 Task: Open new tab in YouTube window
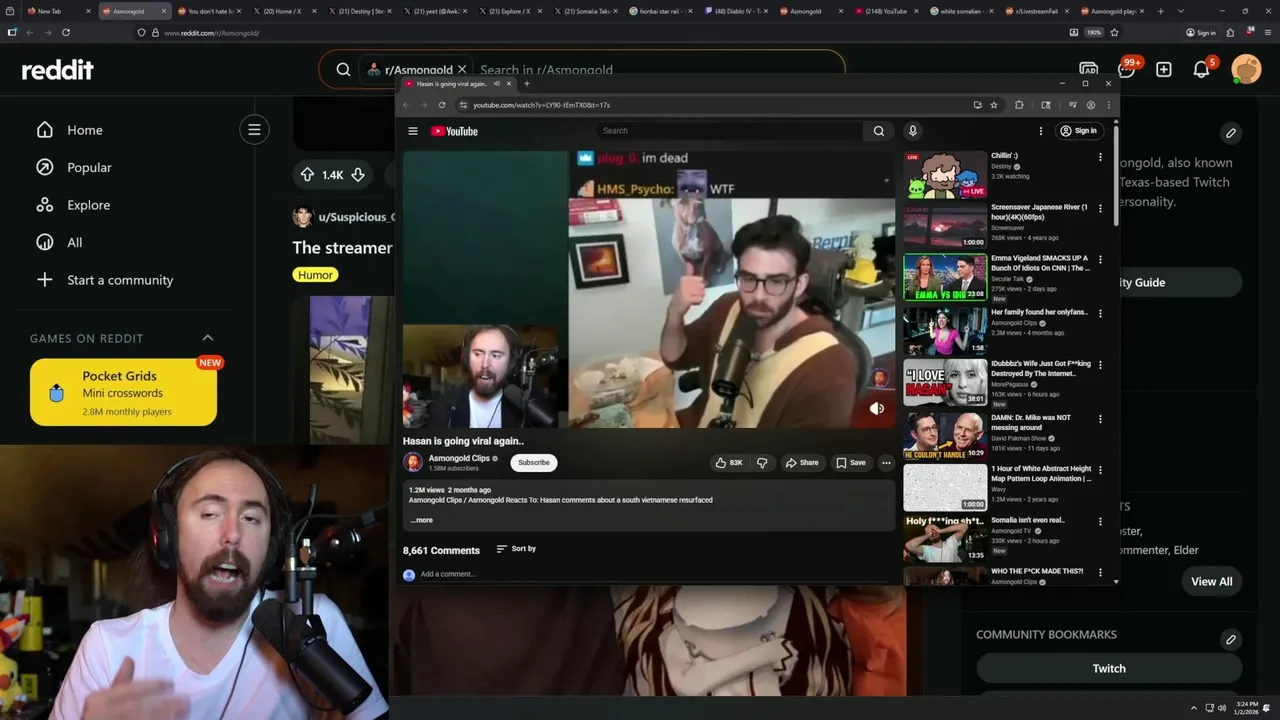point(526,84)
